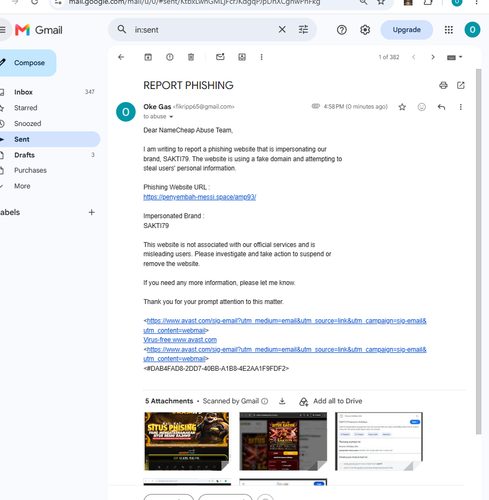
Task: Clear the search with the X icon
Action: (x=282, y=29)
